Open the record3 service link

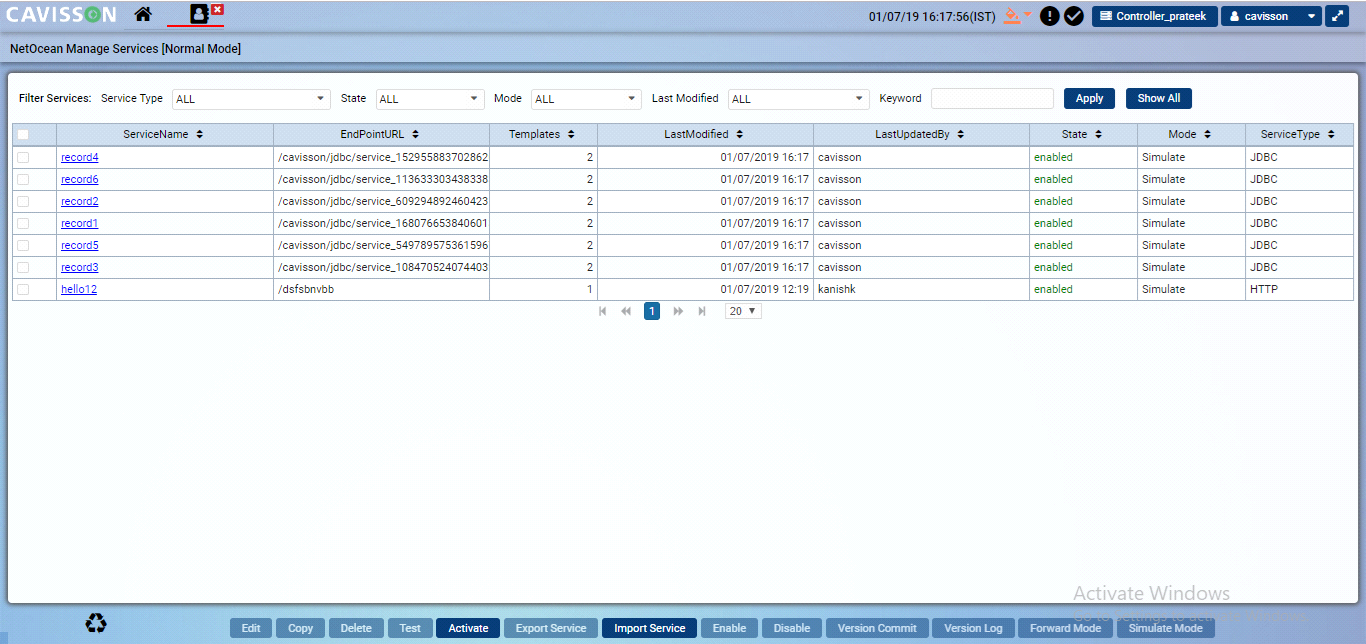tap(80, 268)
